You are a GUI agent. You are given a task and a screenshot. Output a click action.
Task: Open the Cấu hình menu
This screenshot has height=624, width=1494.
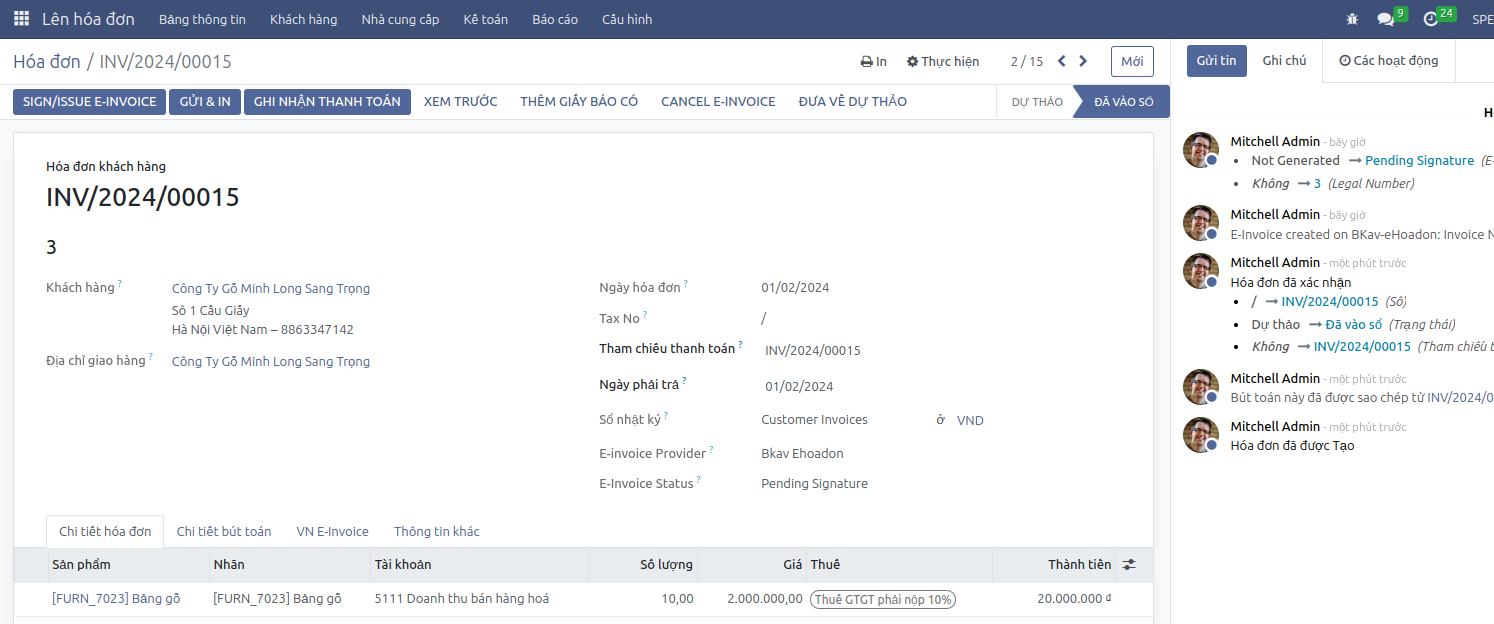(x=627, y=19)
